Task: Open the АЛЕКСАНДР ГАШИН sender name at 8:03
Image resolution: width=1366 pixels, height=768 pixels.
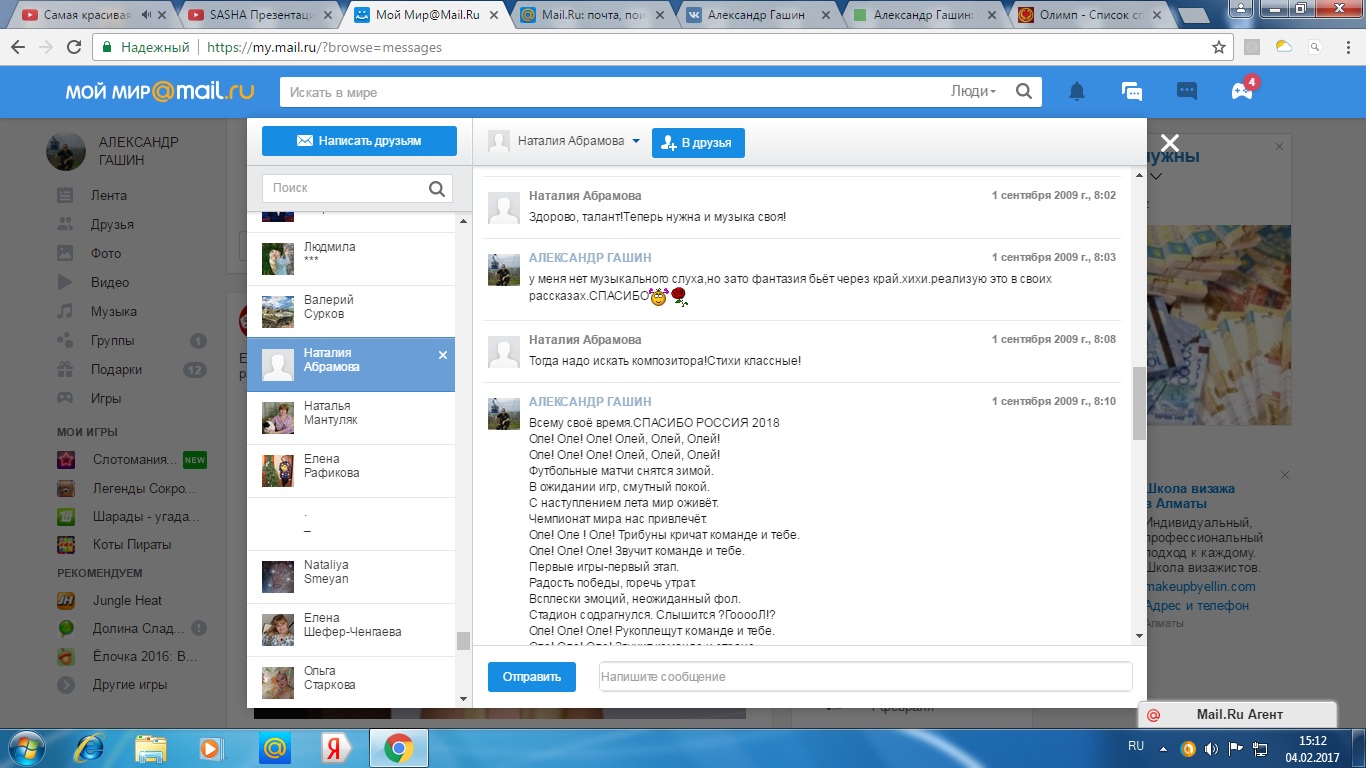Action: tap(588, 258)
